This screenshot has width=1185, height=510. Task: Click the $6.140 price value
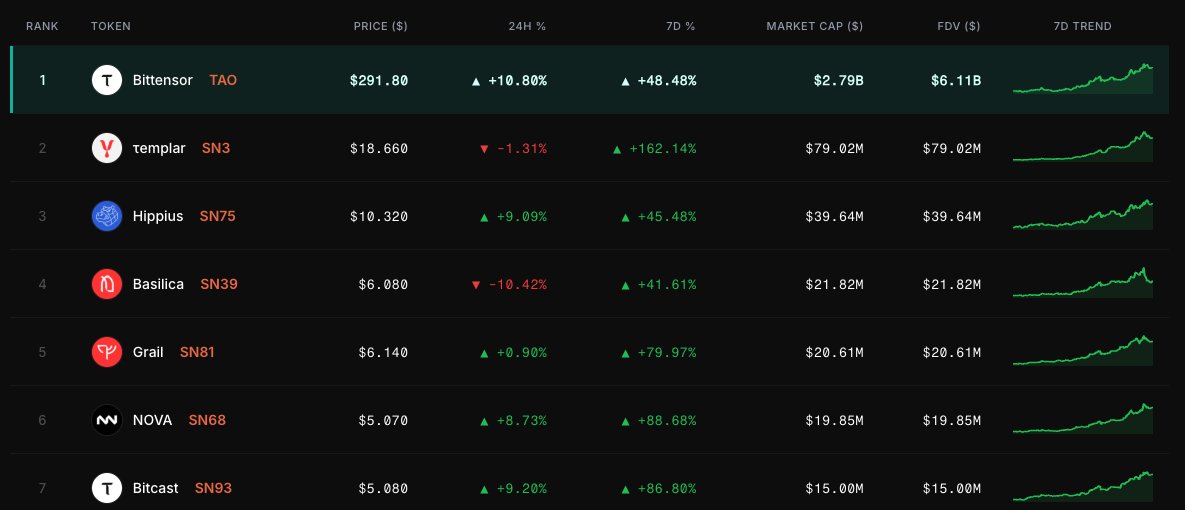point(383,352)
